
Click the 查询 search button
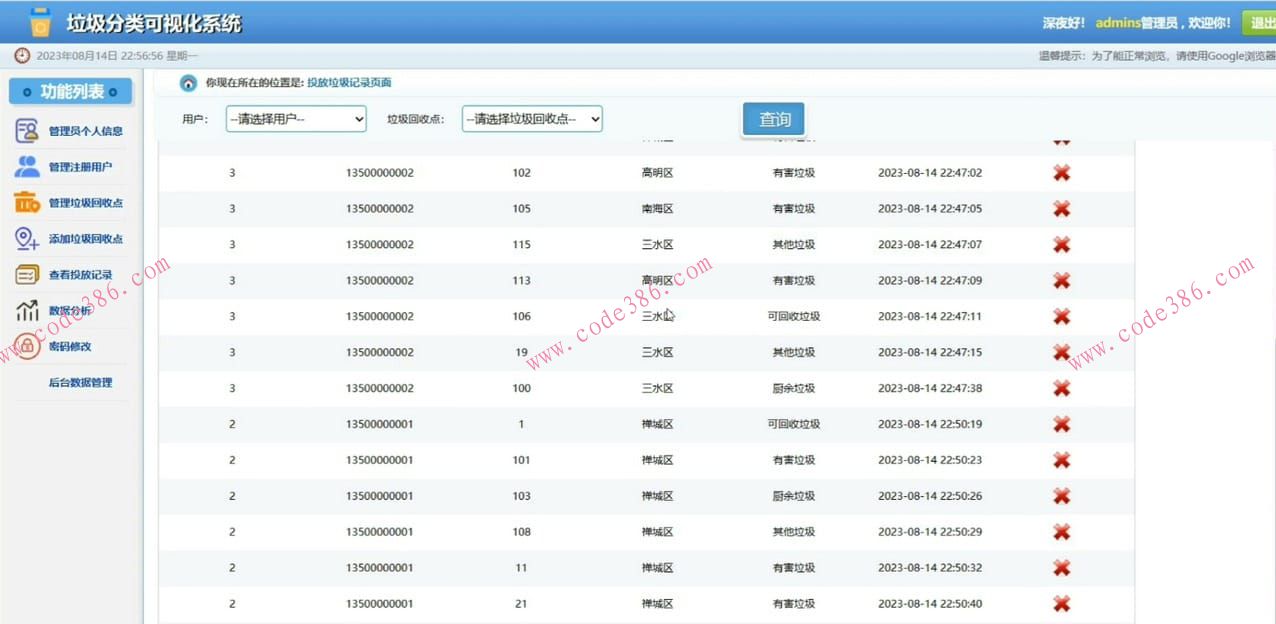click(x=773, y=118)
